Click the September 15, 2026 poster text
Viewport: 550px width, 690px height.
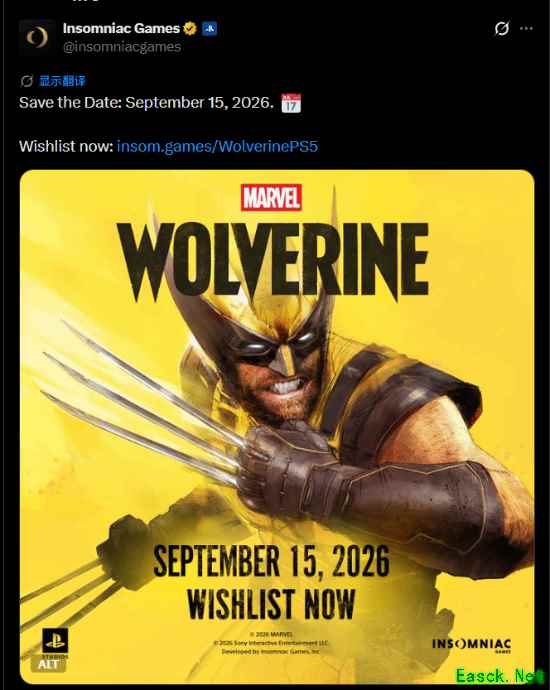click(271, 561)
